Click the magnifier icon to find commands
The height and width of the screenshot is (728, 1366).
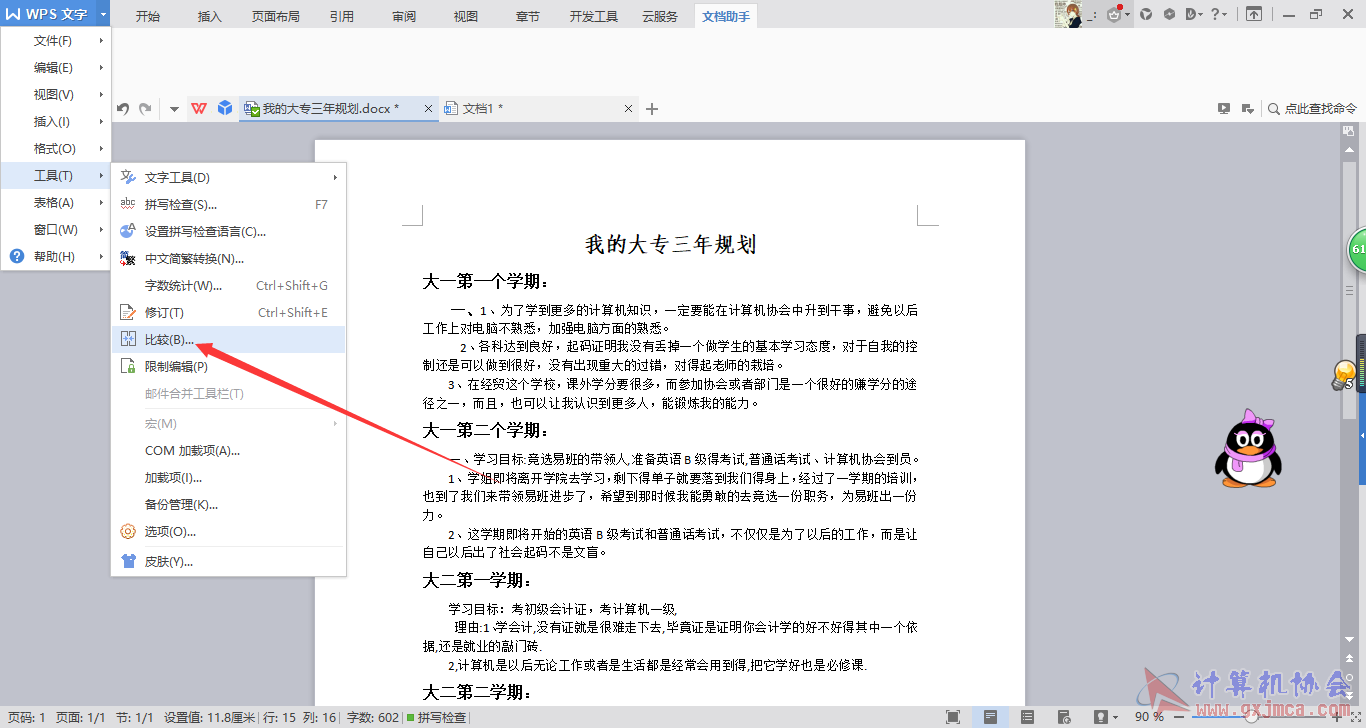(1274, 109)
